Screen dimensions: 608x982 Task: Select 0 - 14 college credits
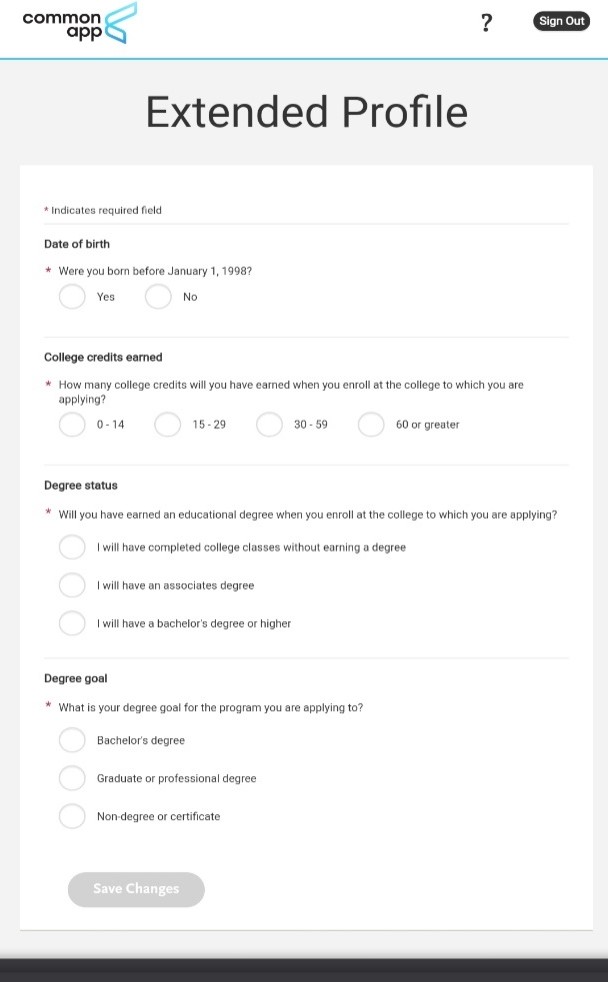72,425
